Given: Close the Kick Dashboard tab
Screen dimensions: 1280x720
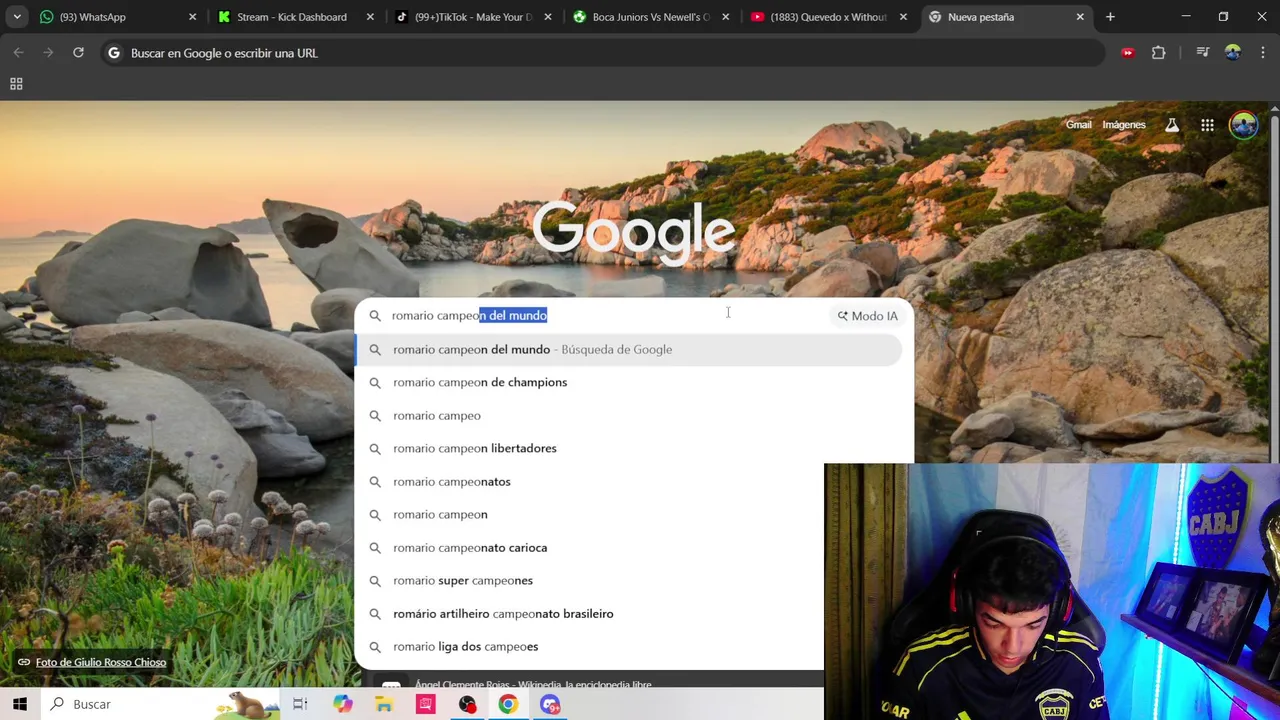Looking at the screenshot, I should pyautogui.click(x=370, y=17).
